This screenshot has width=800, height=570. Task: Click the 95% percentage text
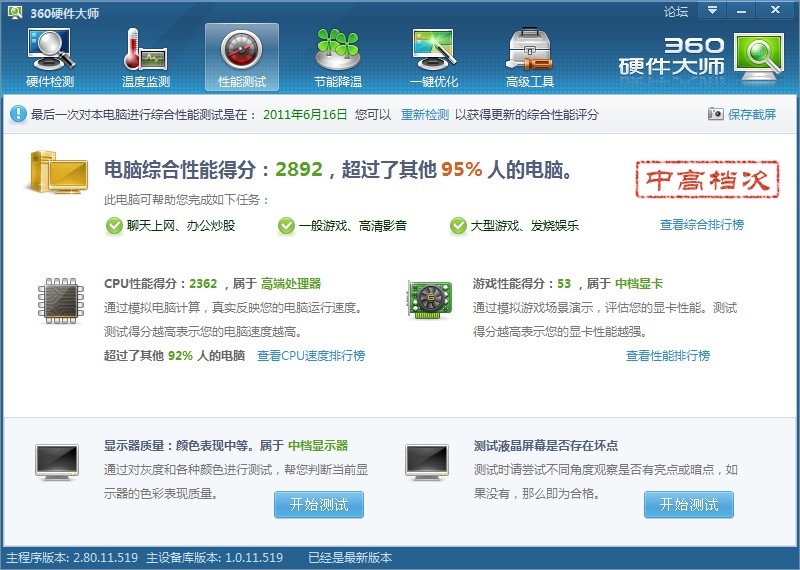coord(461,169)
